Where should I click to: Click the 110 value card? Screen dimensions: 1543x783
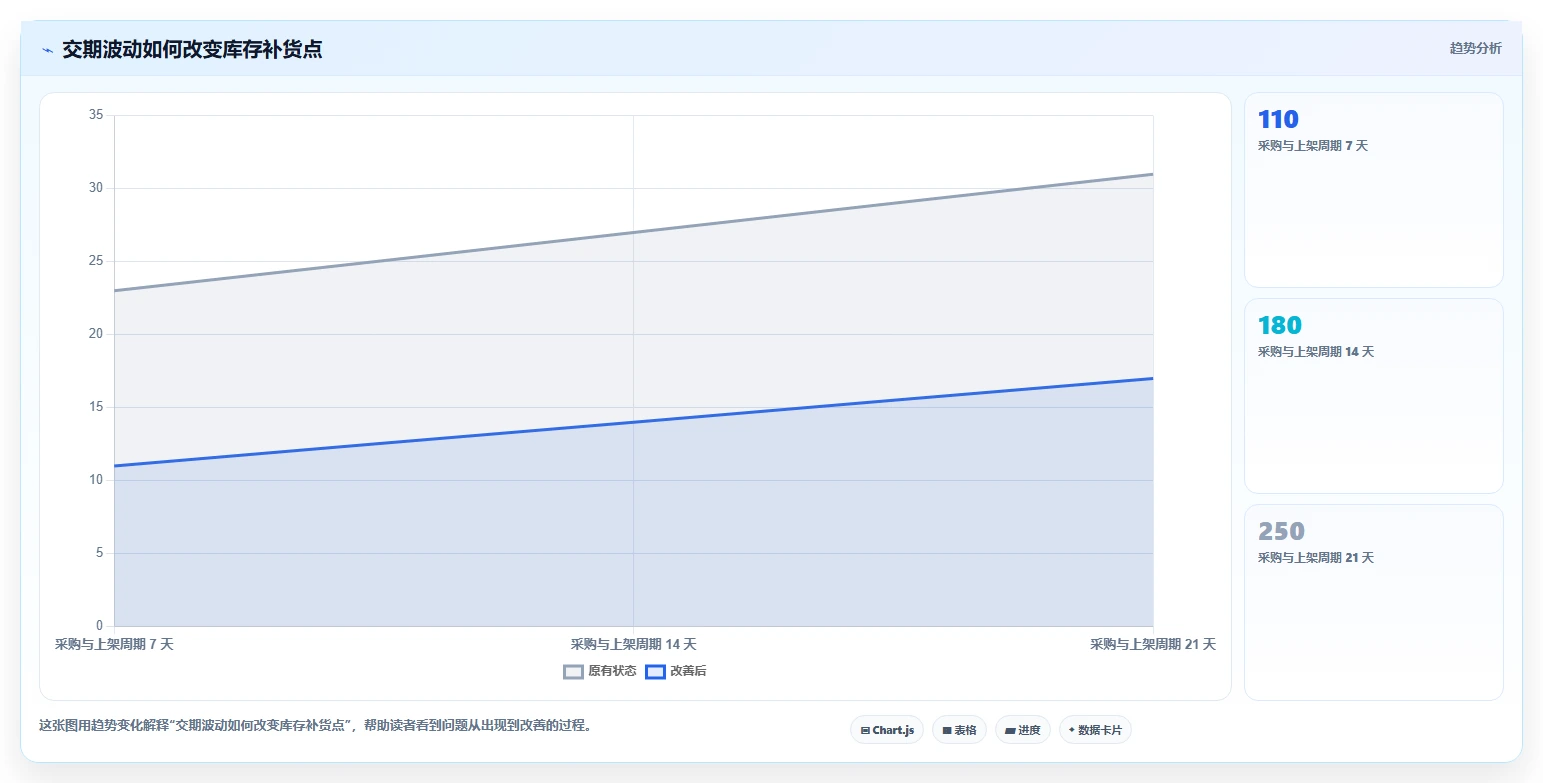point(1373,190)
